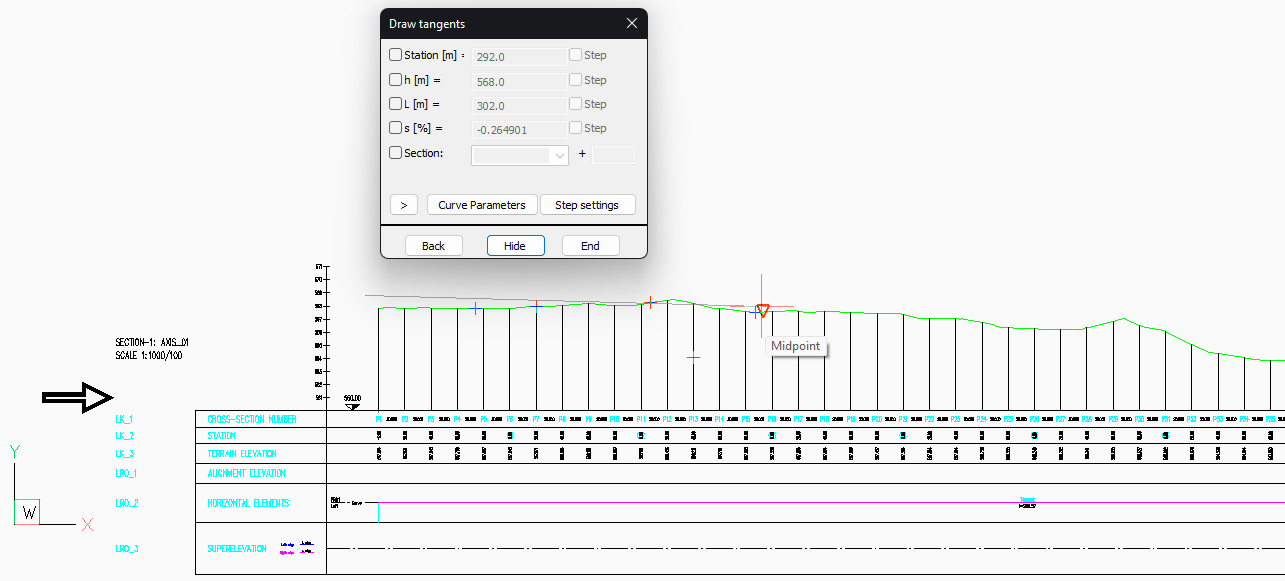
Task: Click the cyan marker on the magenta line
Action: coord(1027,501)
